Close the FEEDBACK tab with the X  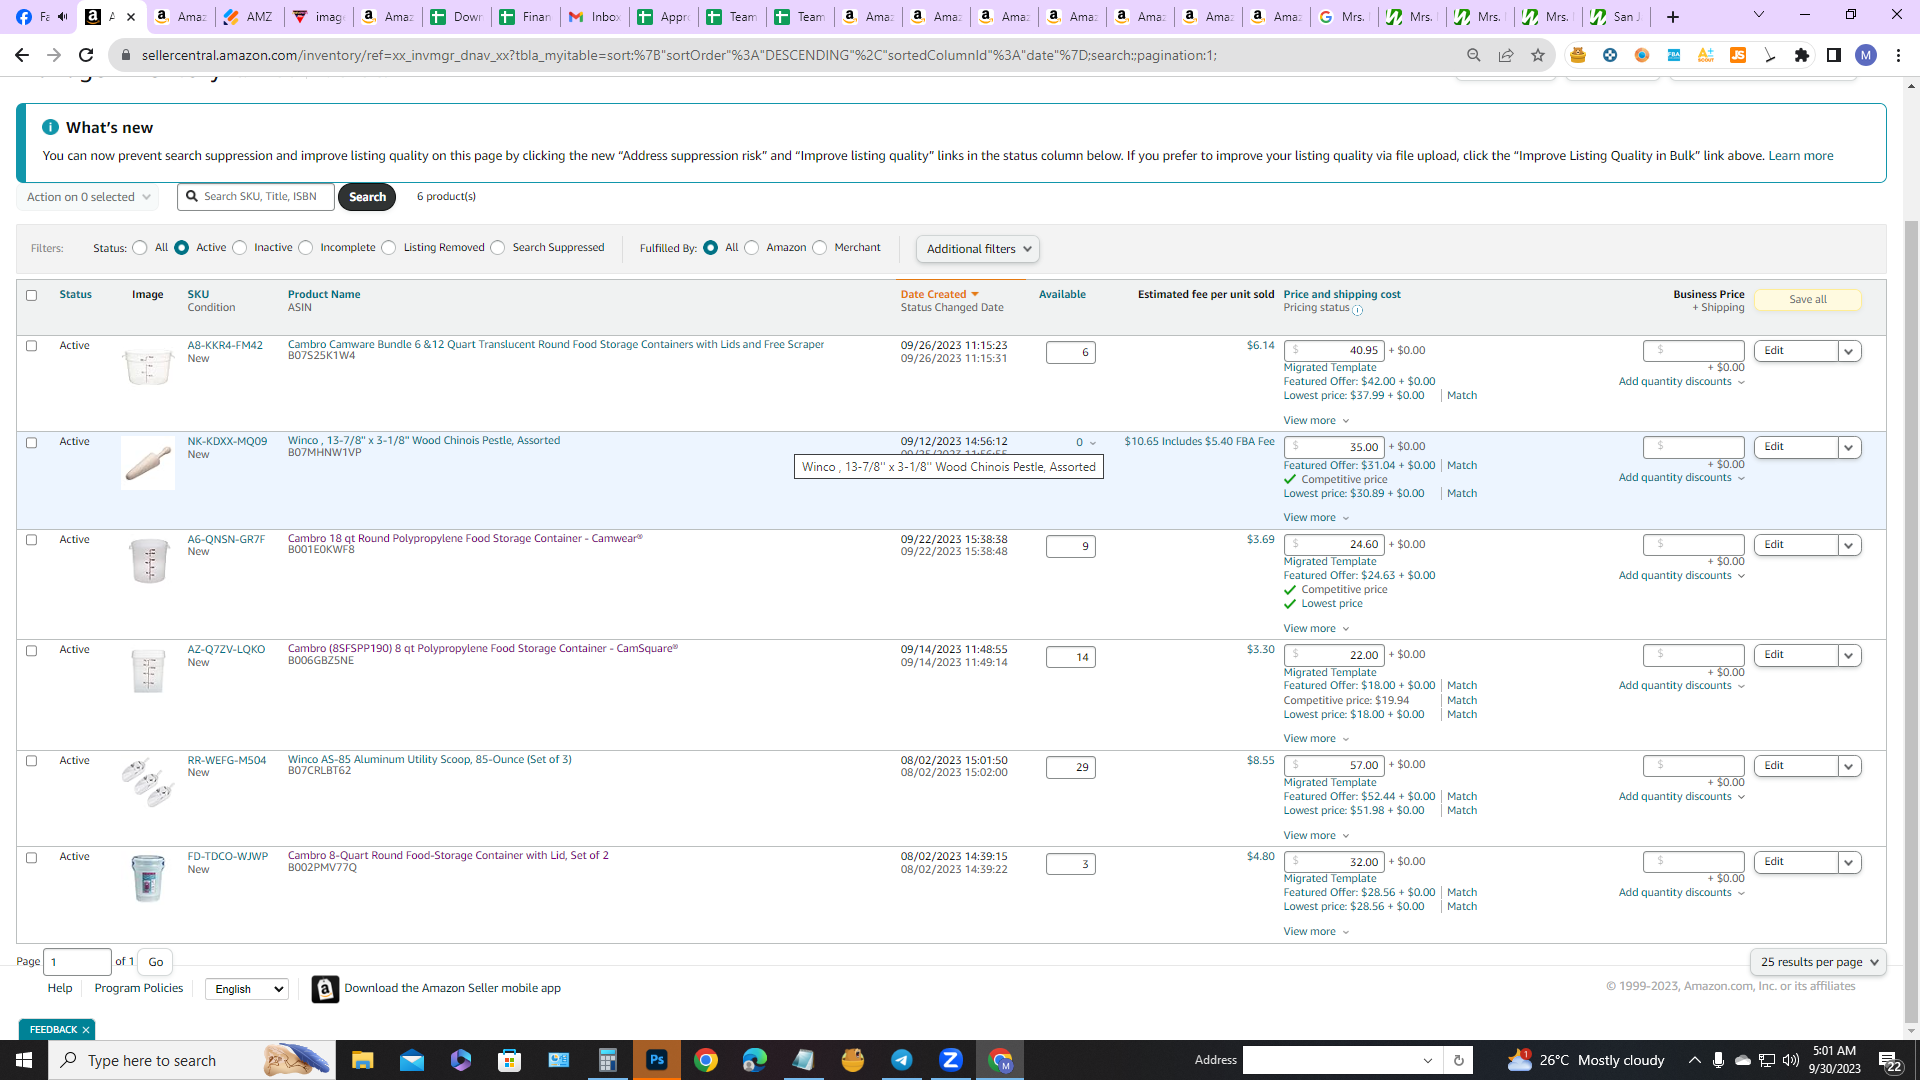[86, 1030]
